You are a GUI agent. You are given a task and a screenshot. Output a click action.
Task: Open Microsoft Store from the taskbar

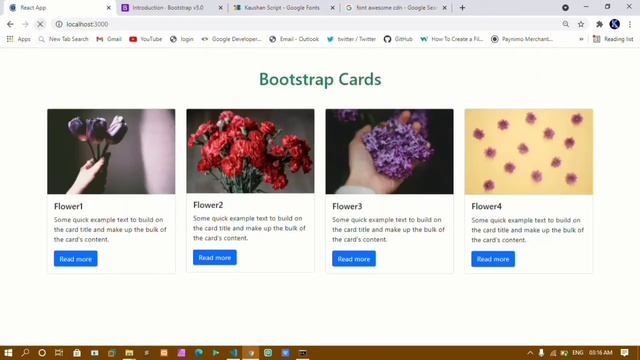[77, 353]
